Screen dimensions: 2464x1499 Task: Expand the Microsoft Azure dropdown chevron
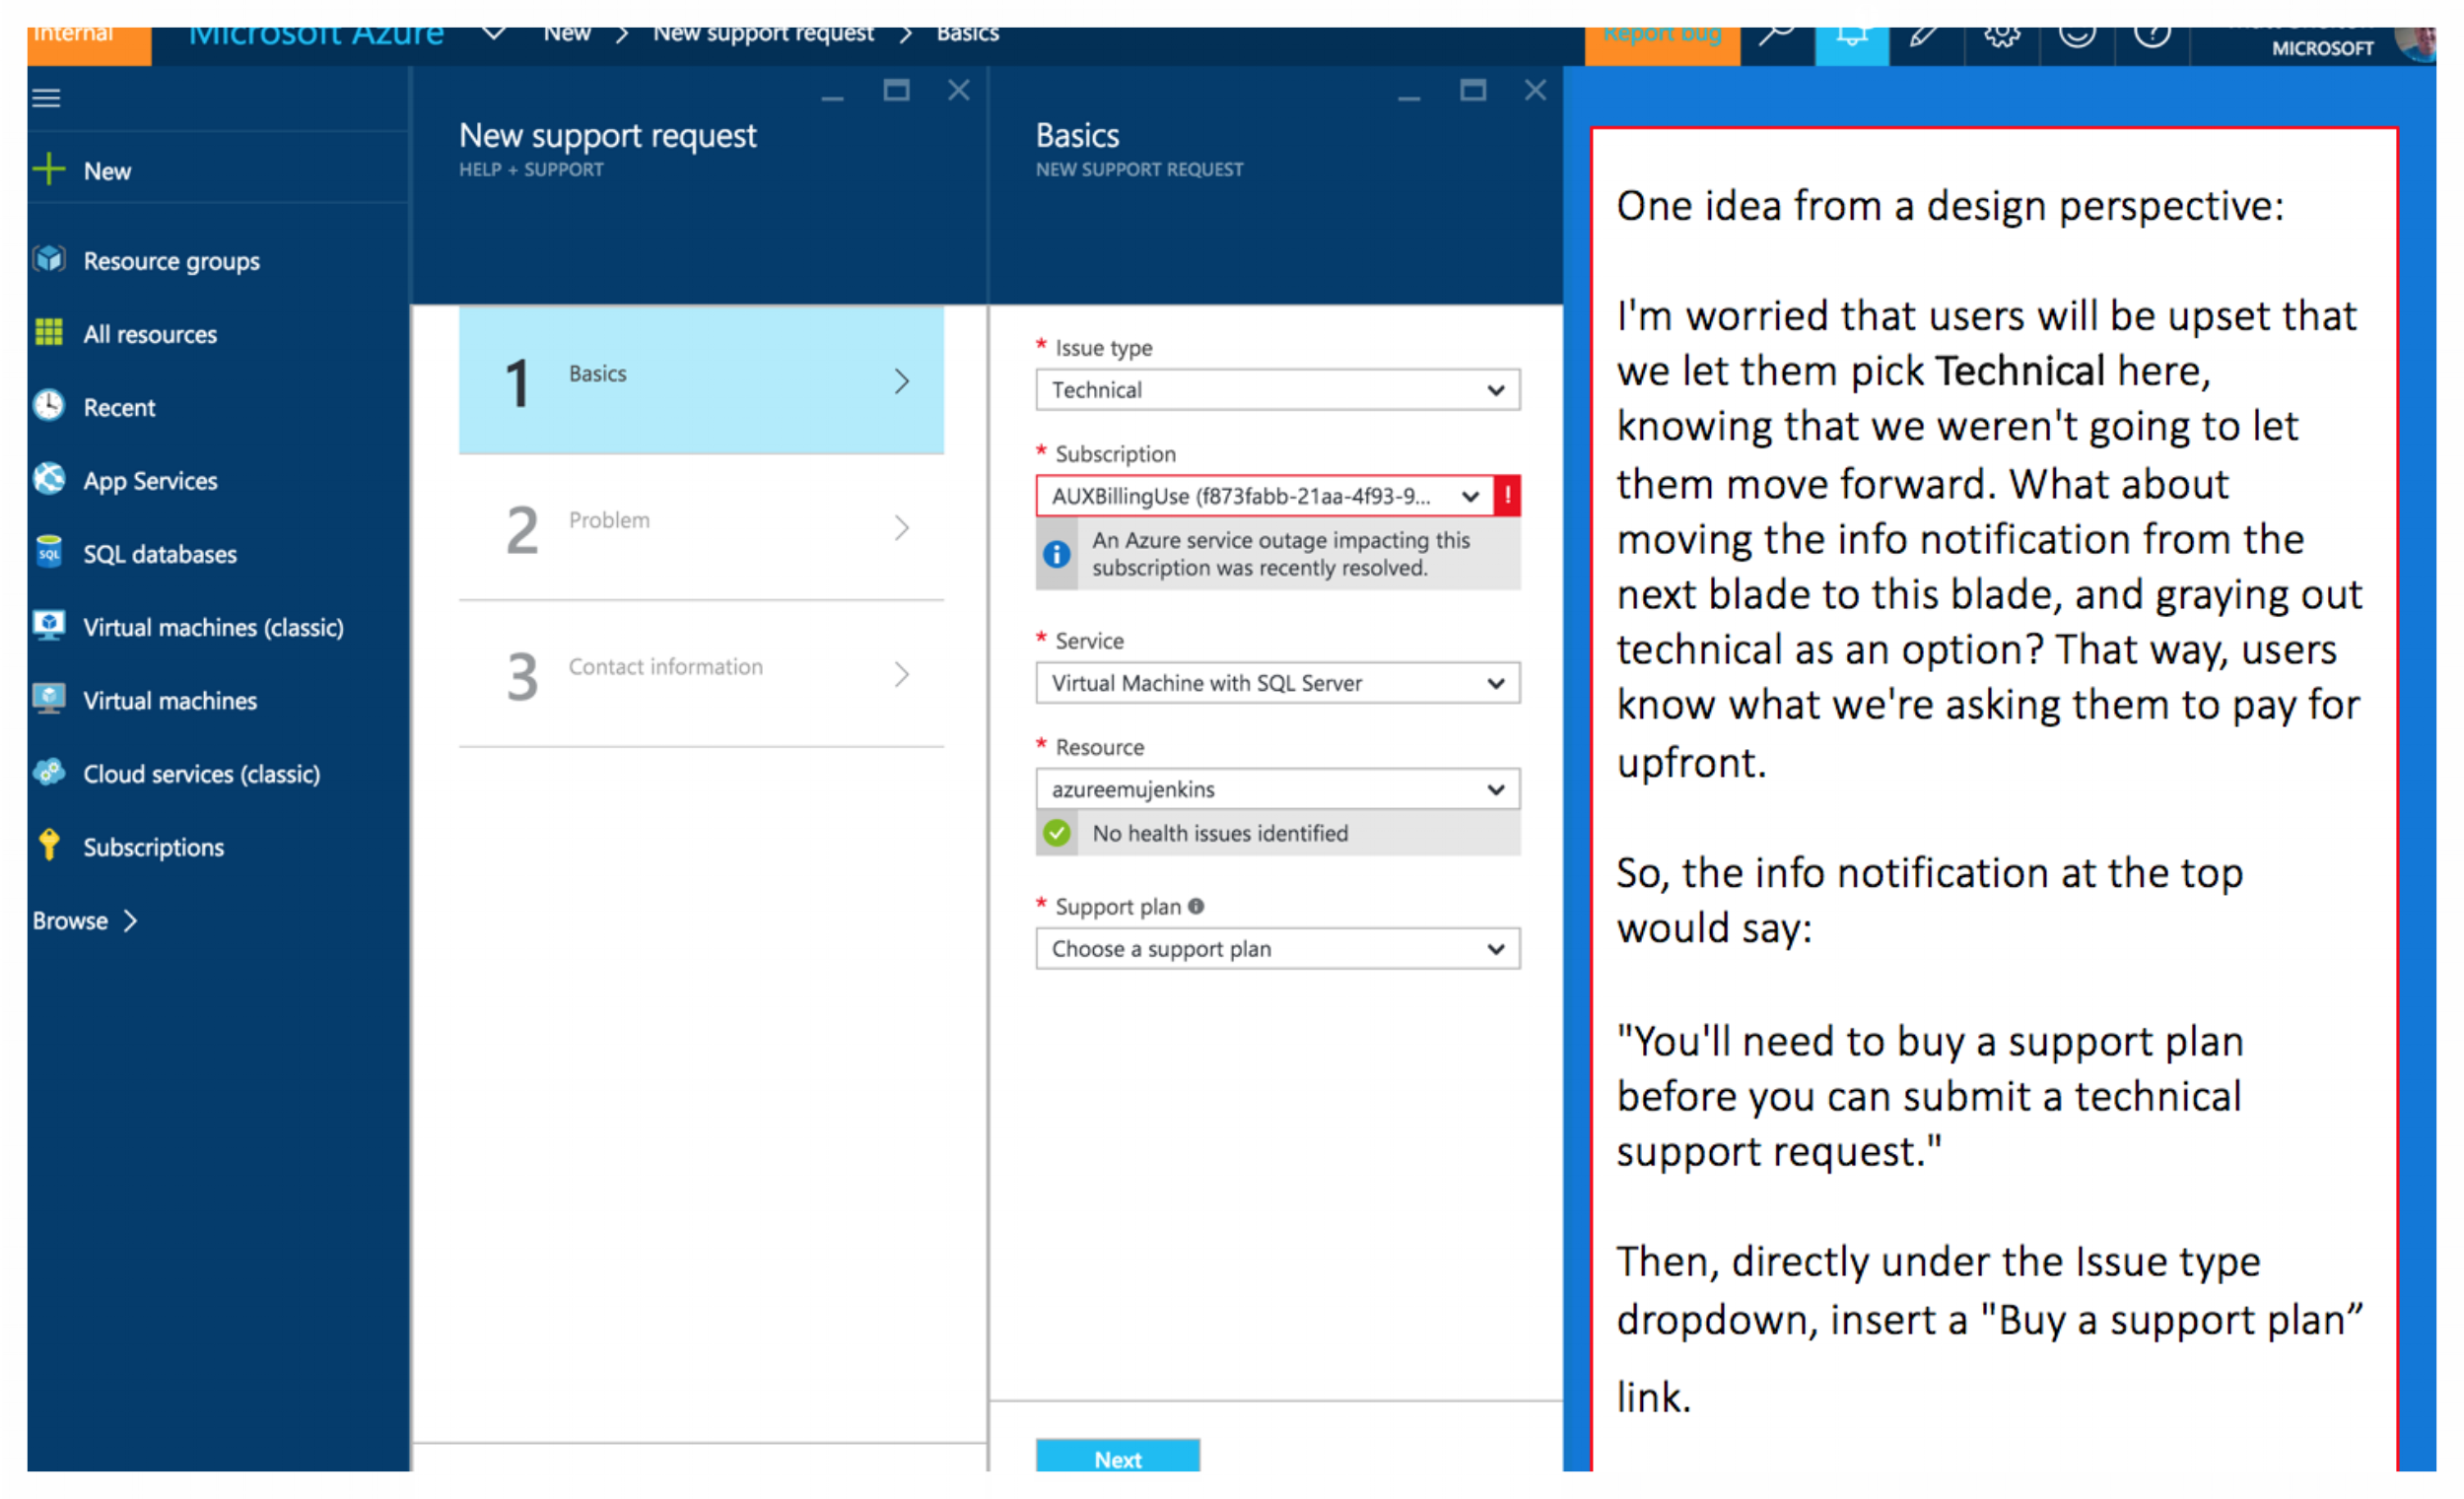click(x=494, y=33)
